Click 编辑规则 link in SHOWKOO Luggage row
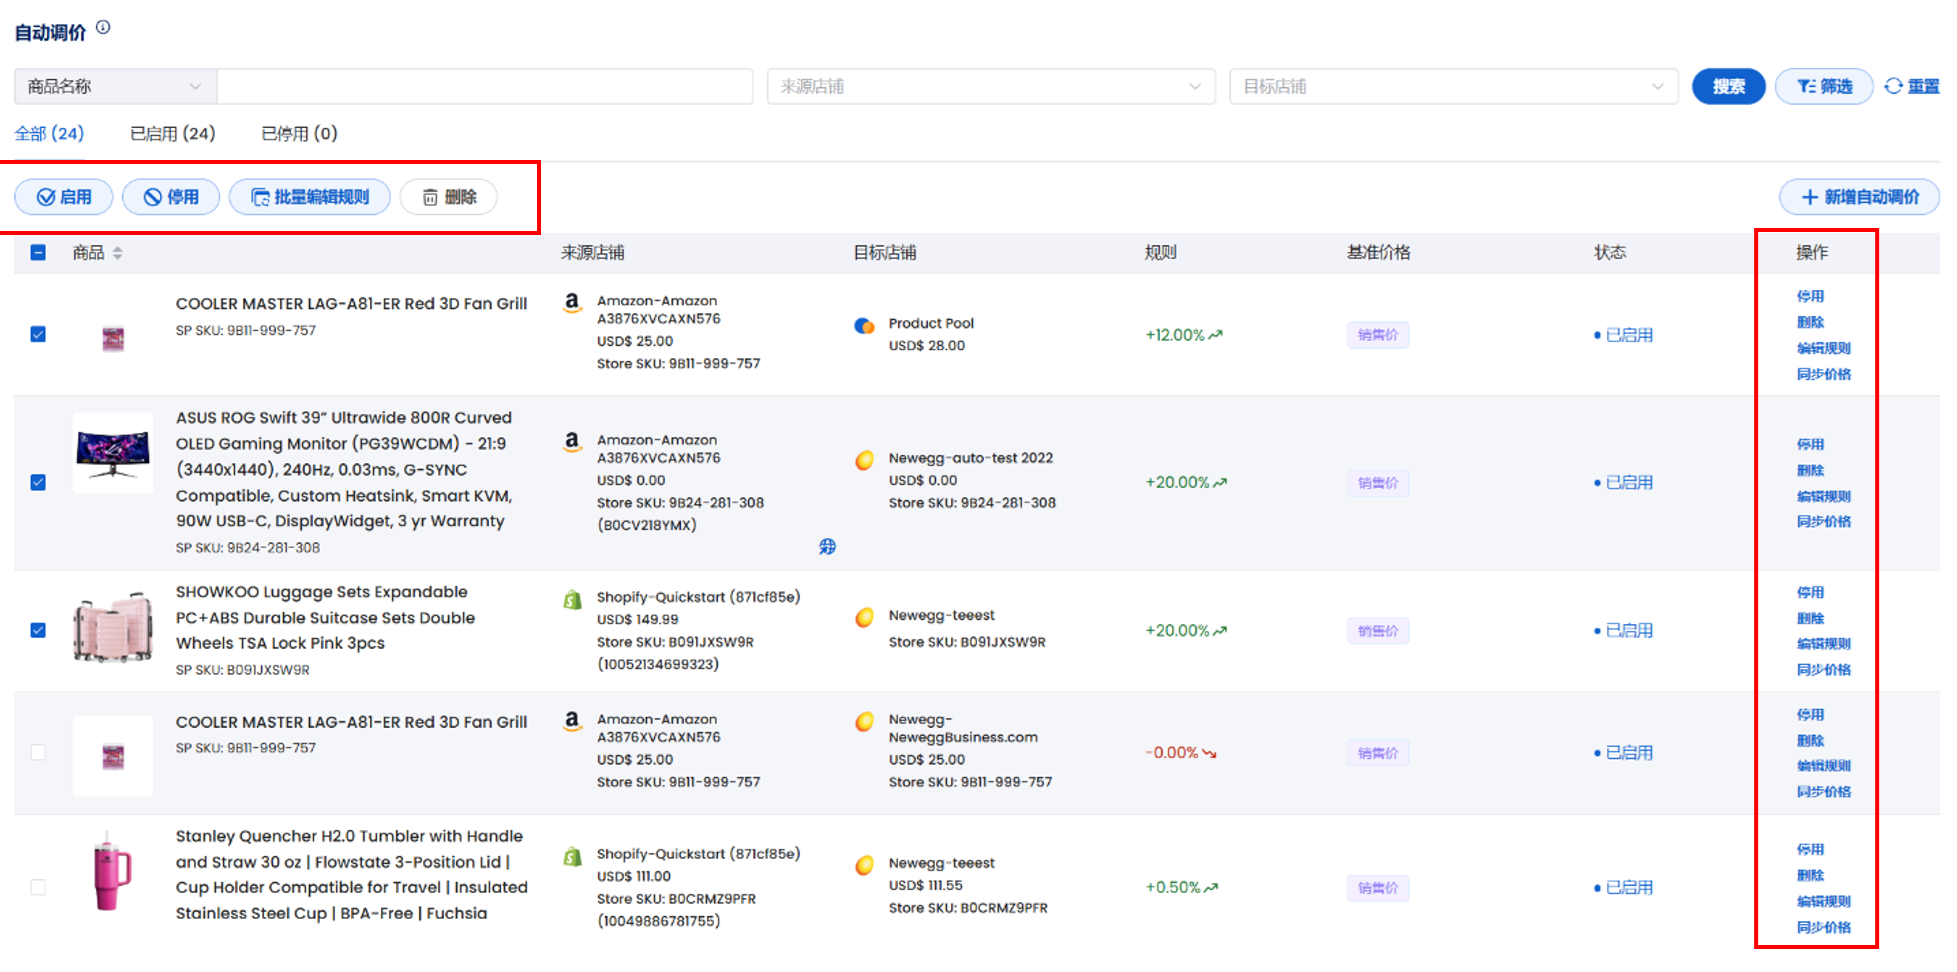This screenshot has height=972, width=1957. click(x=1823, y=643)
